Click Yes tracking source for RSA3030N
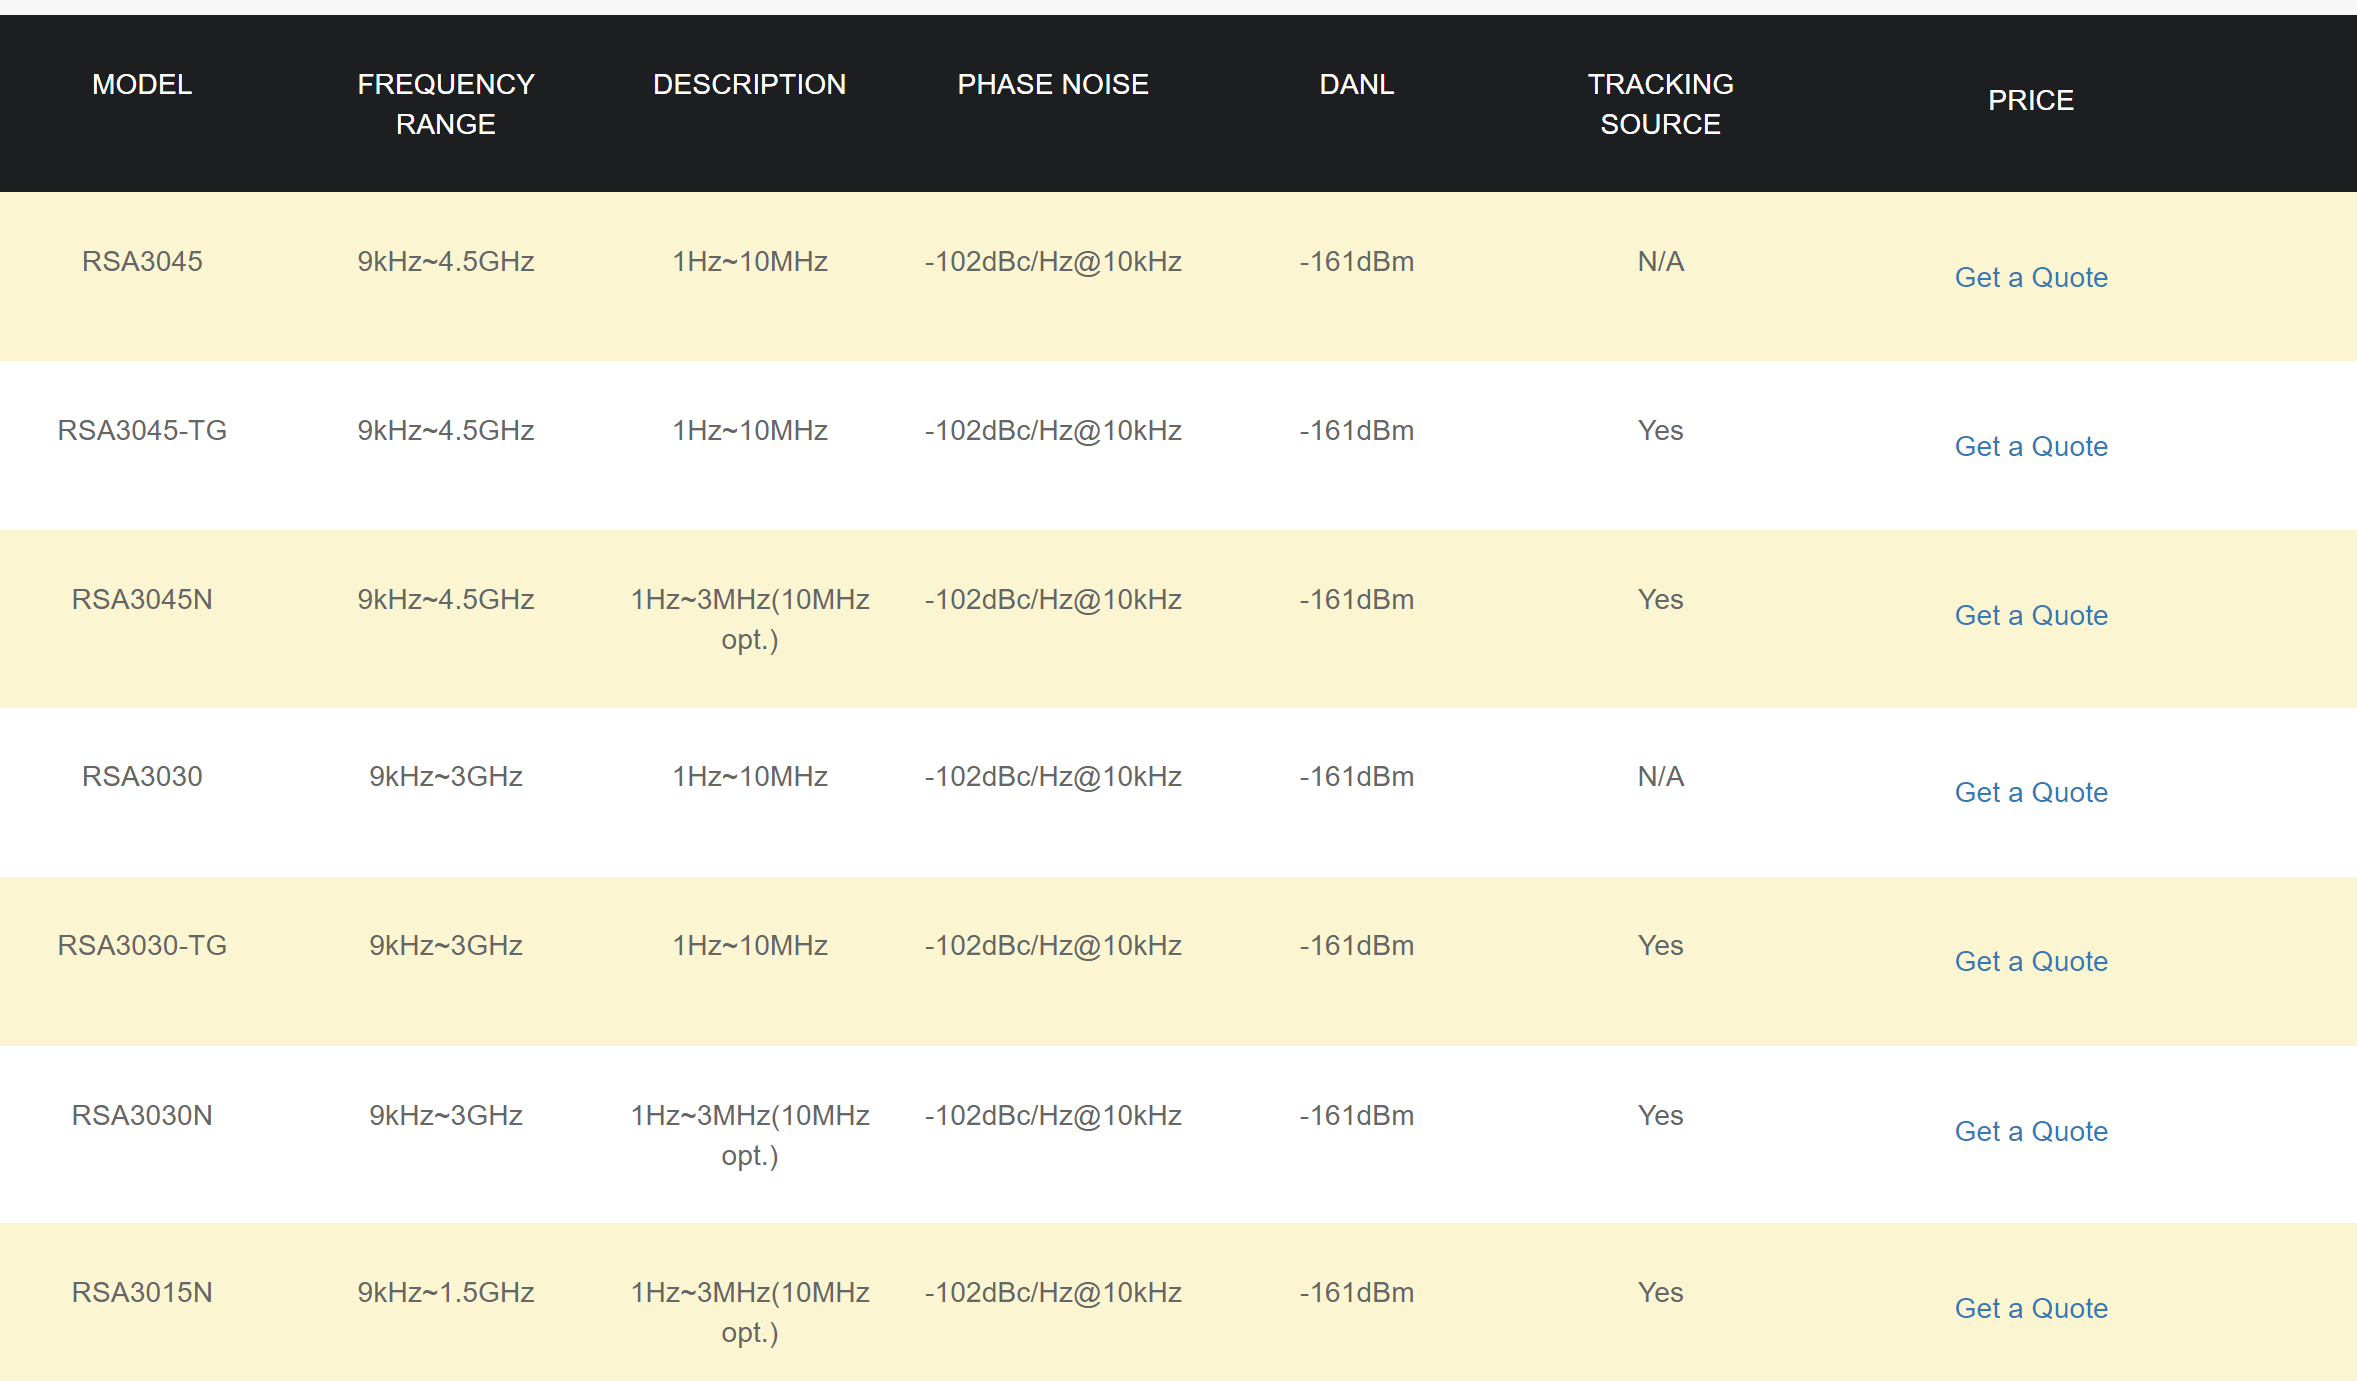Image resolution: width=2357 pixels, height=1381 pixels. (1661, 1115)
